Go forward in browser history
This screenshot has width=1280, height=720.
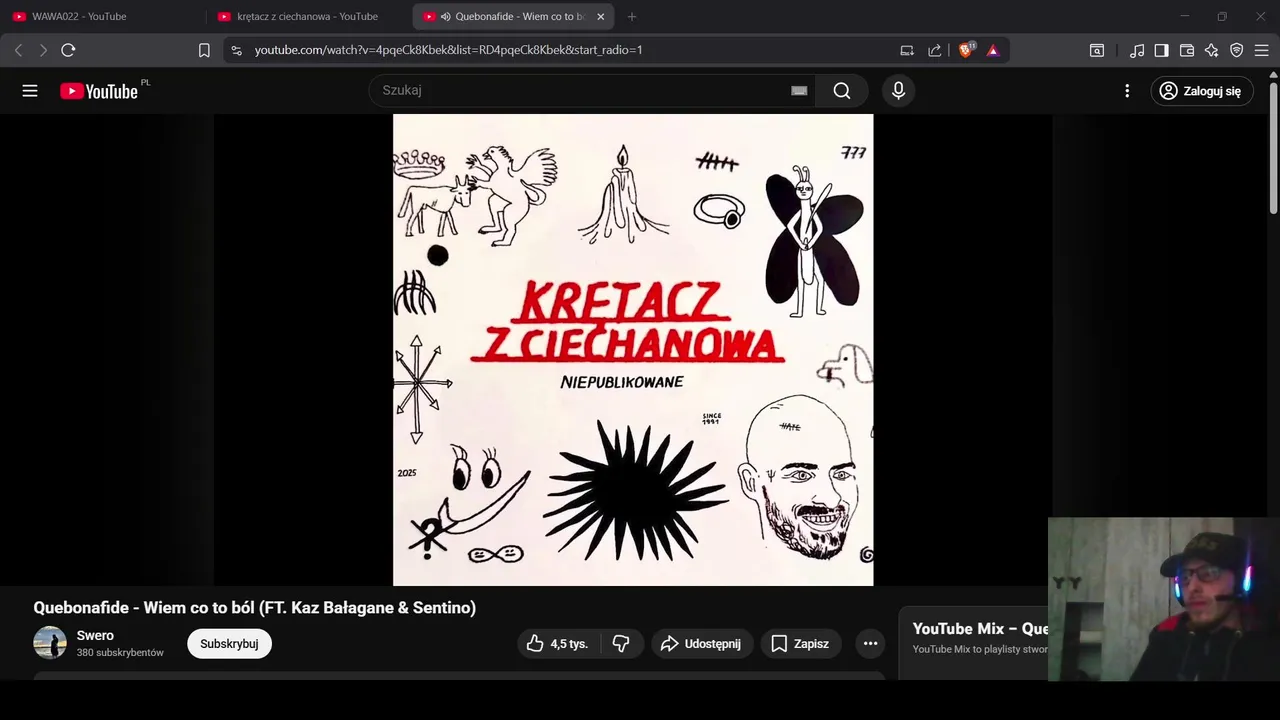click(x=43, y=50)
